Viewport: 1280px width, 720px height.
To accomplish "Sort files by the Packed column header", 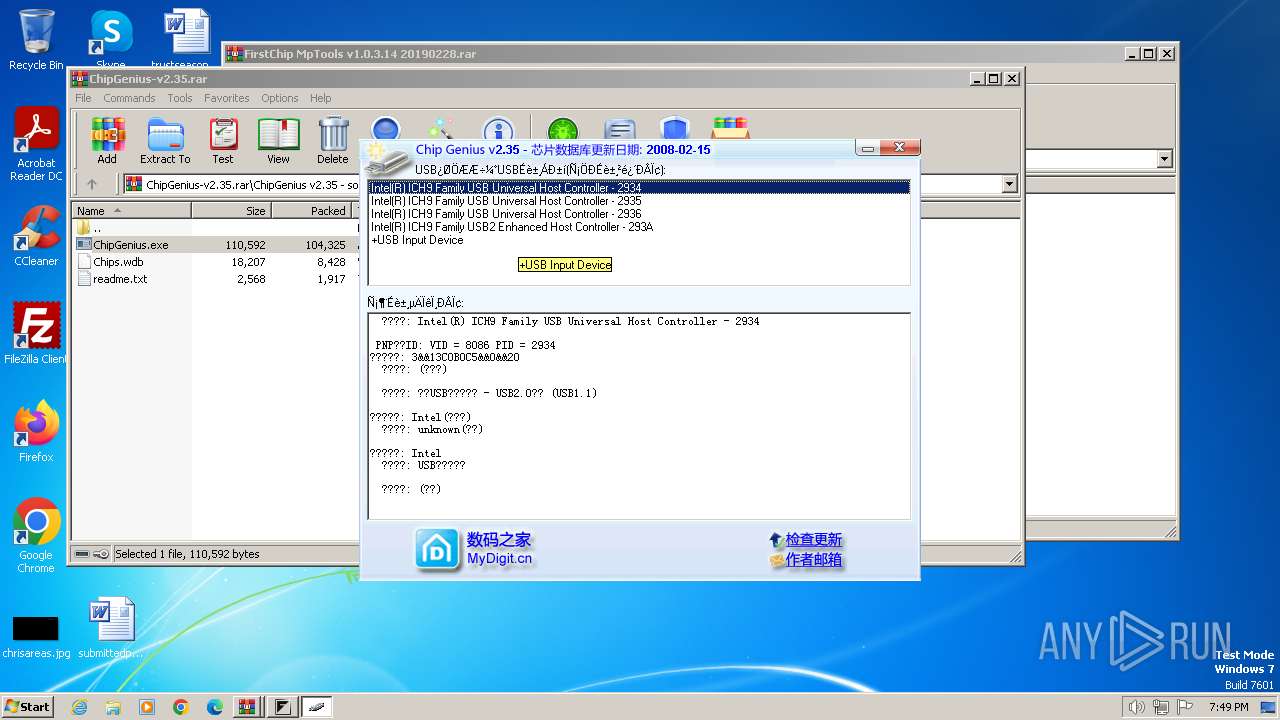I will [311, 211].
